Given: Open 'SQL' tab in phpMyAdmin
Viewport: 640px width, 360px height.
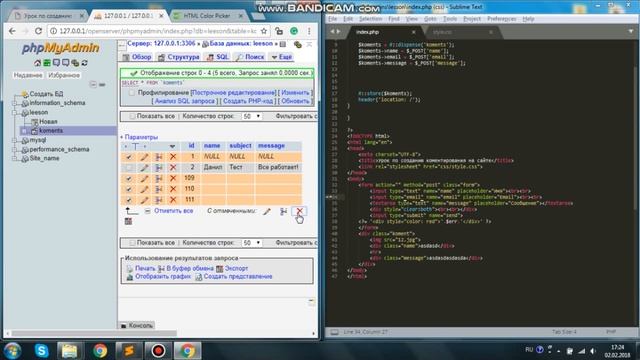Looking at the screenshot, I should 218,57.
